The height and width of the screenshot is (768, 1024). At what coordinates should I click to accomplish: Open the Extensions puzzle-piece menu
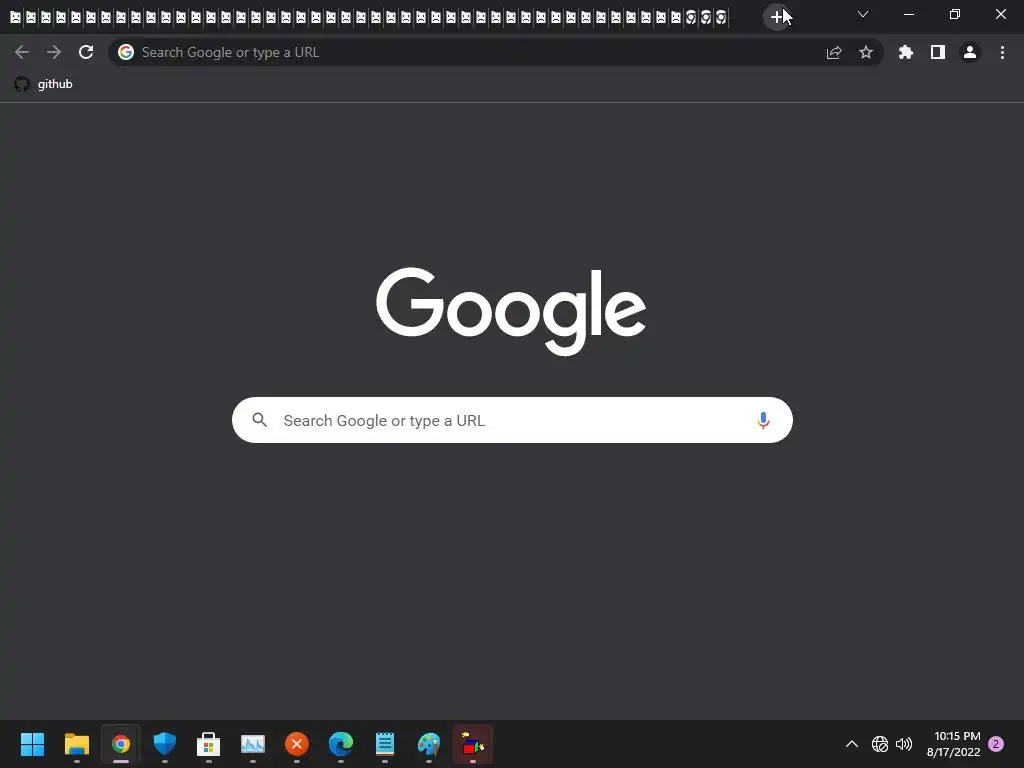pyautogui.click(x=906, y=52)
